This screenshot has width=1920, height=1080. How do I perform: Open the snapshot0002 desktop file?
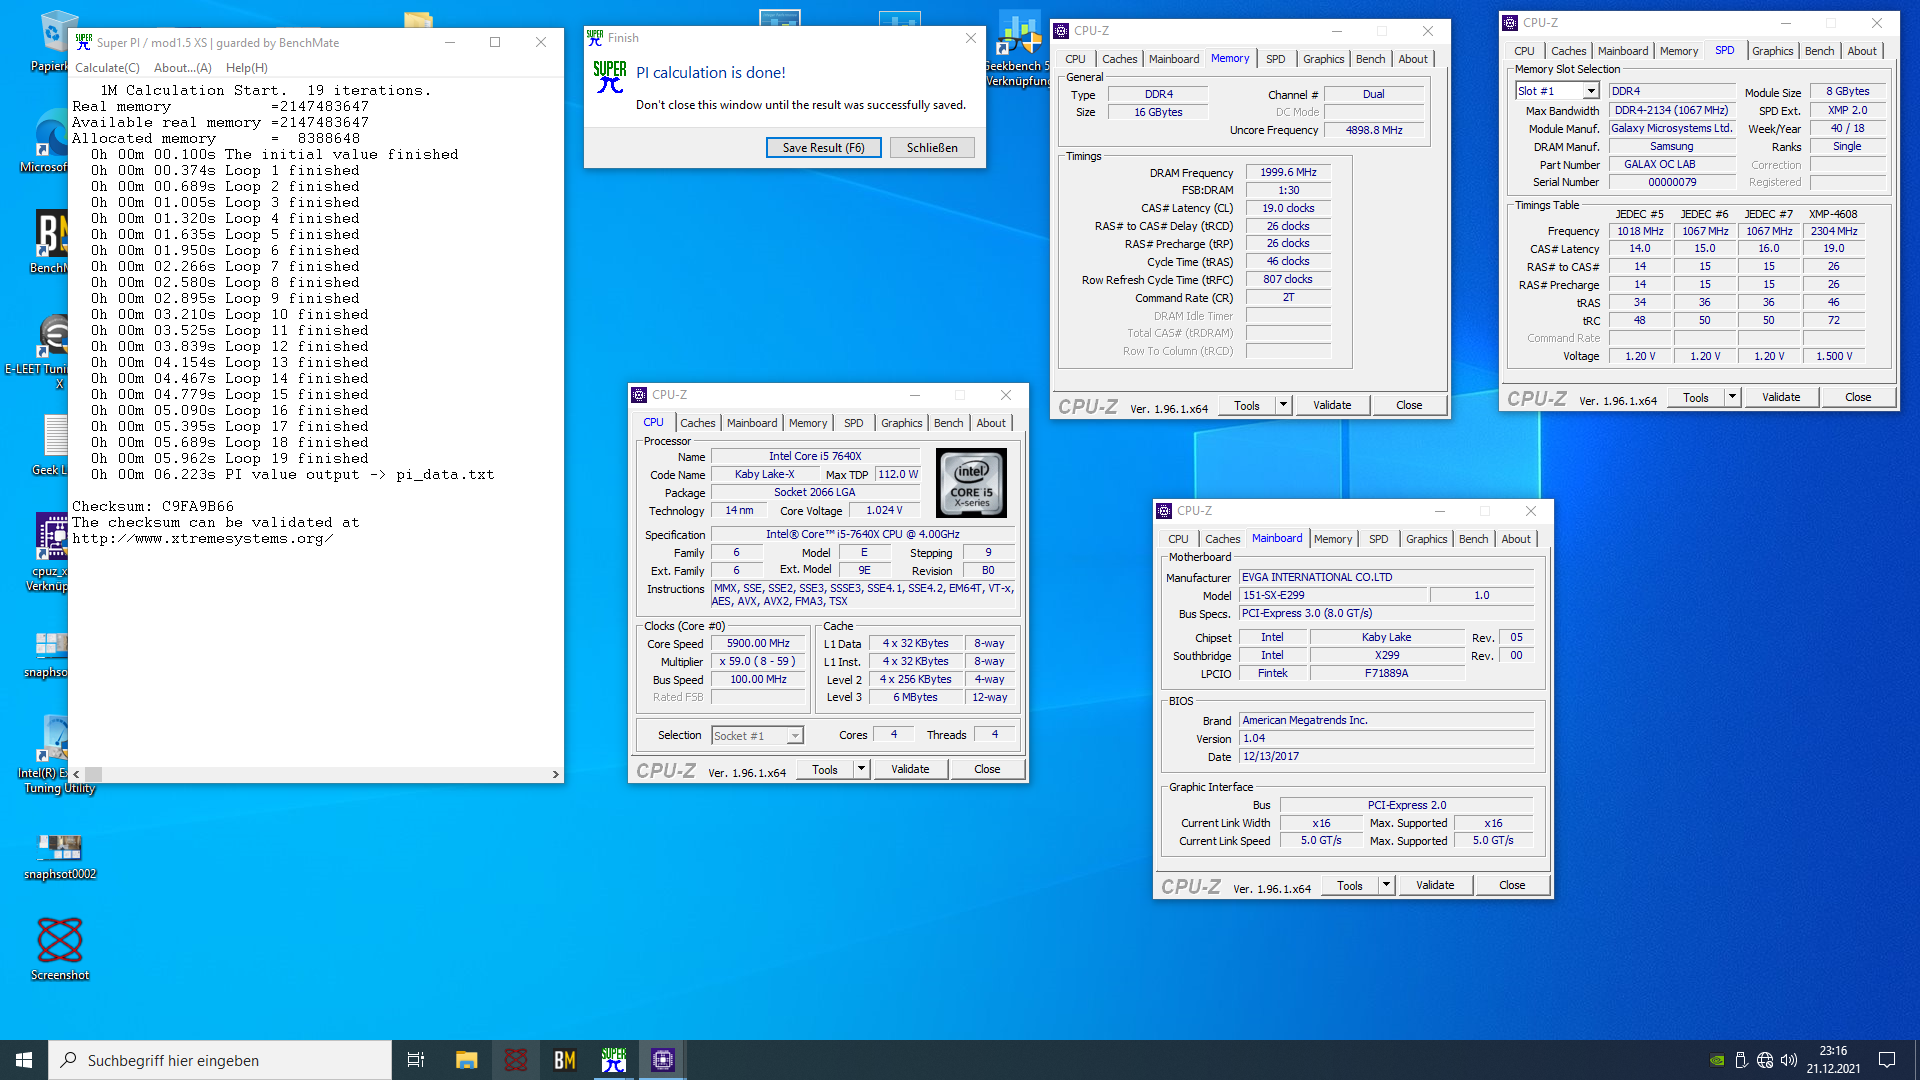(60, 857)
